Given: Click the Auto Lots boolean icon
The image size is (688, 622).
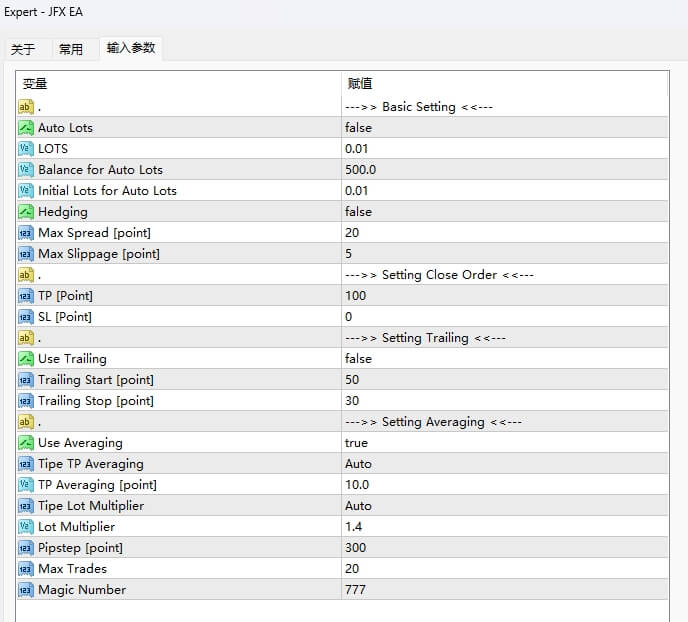Looking at the screenshot, I should point(26,128).
